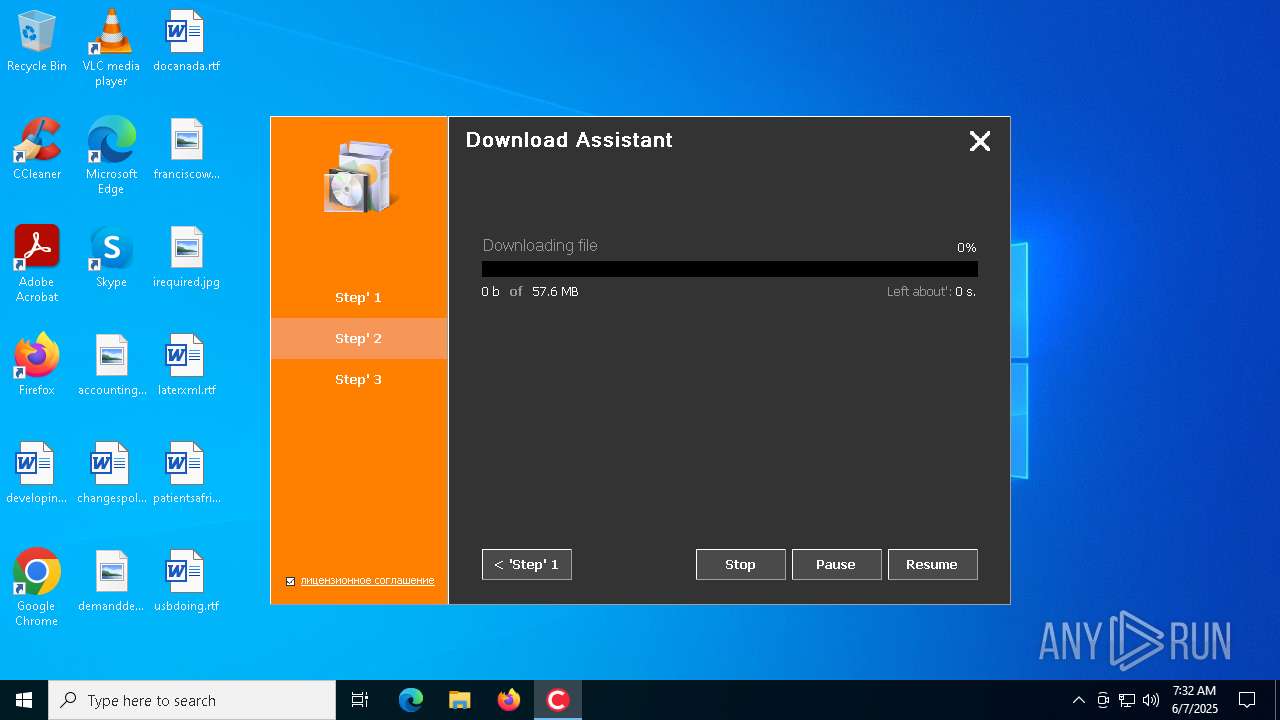The image size is (1280, 720).
Task: Click the taskbar search box
Action: (x=192, y=700)
